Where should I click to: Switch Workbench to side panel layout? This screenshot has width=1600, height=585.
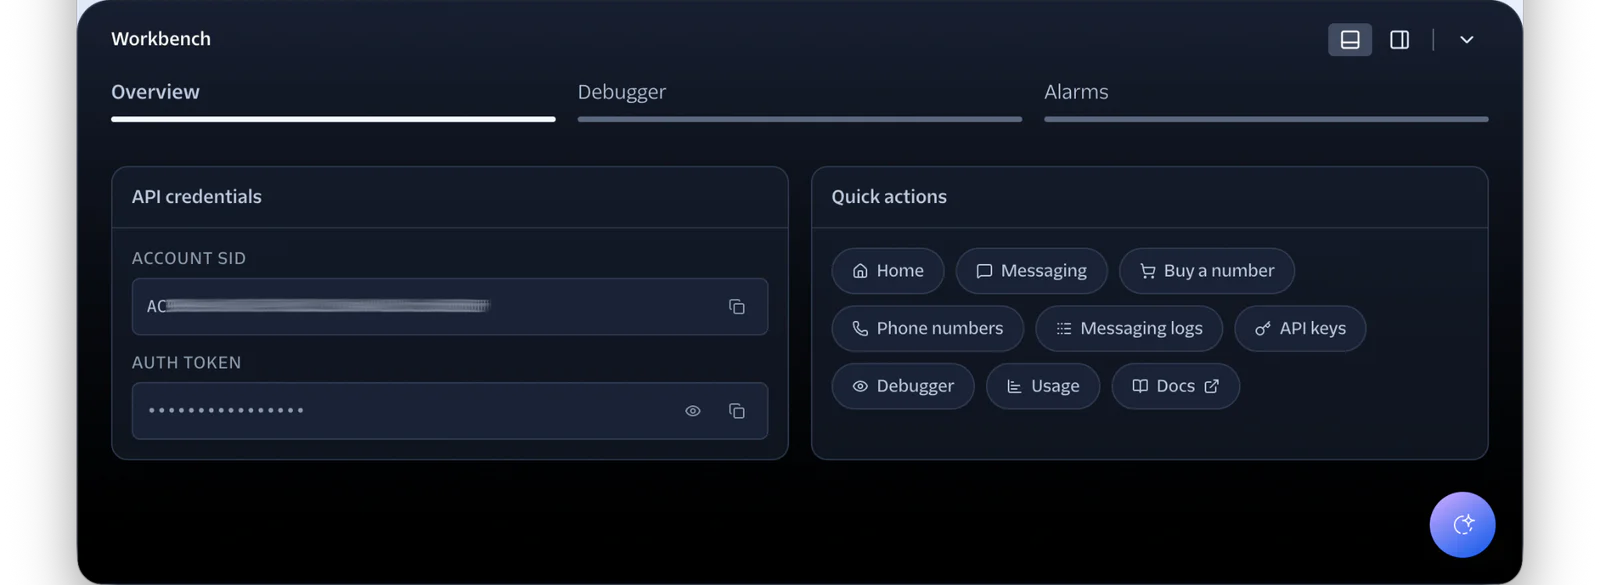[1400, 39]
